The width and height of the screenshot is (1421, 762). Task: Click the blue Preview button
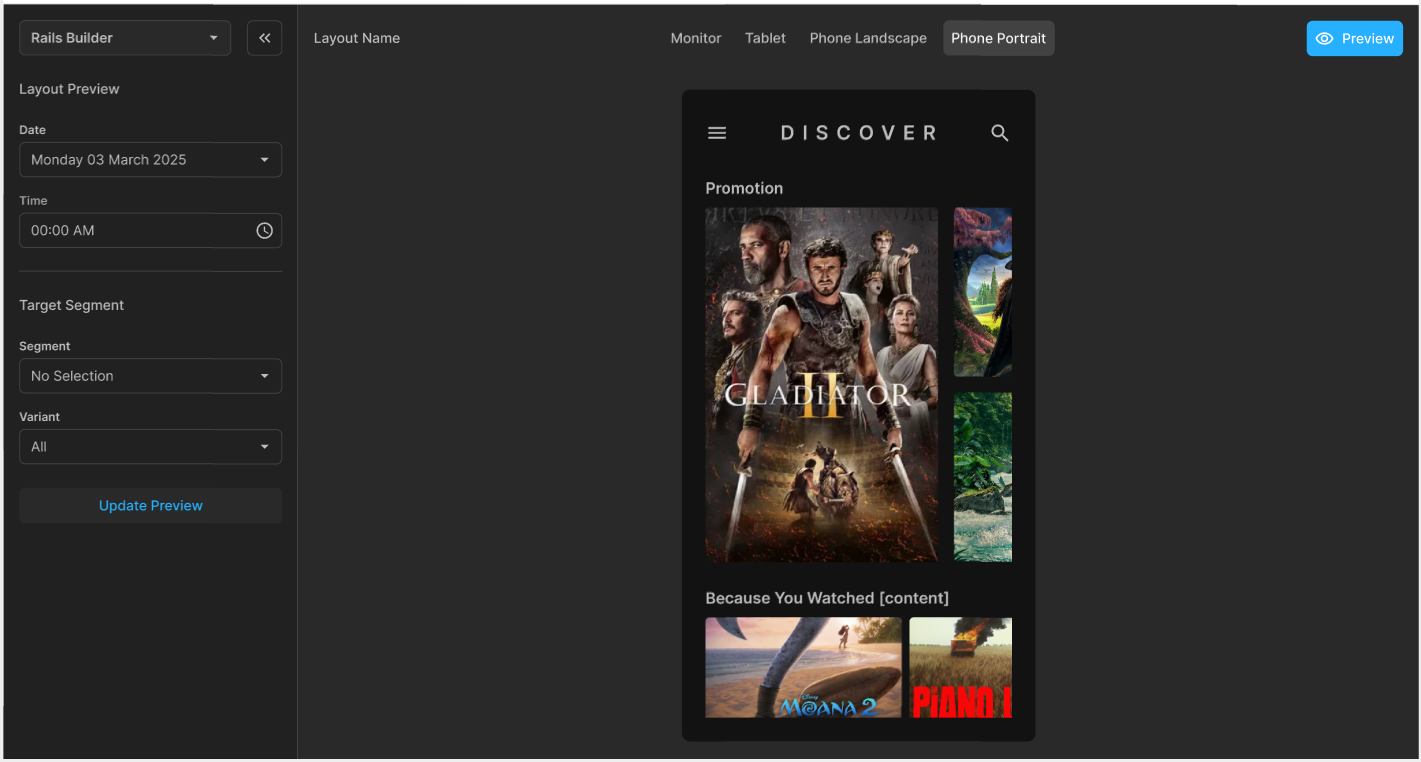click(1354, 38)
